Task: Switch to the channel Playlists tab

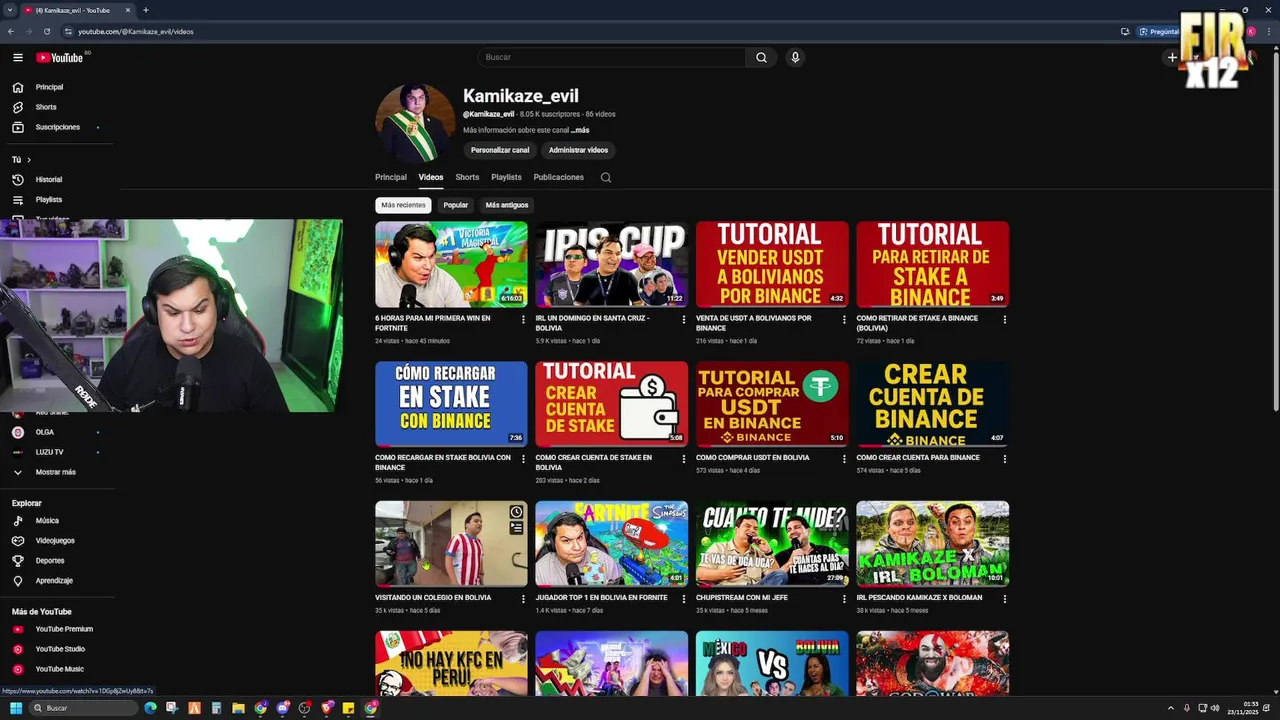Action: click(506, 177)
